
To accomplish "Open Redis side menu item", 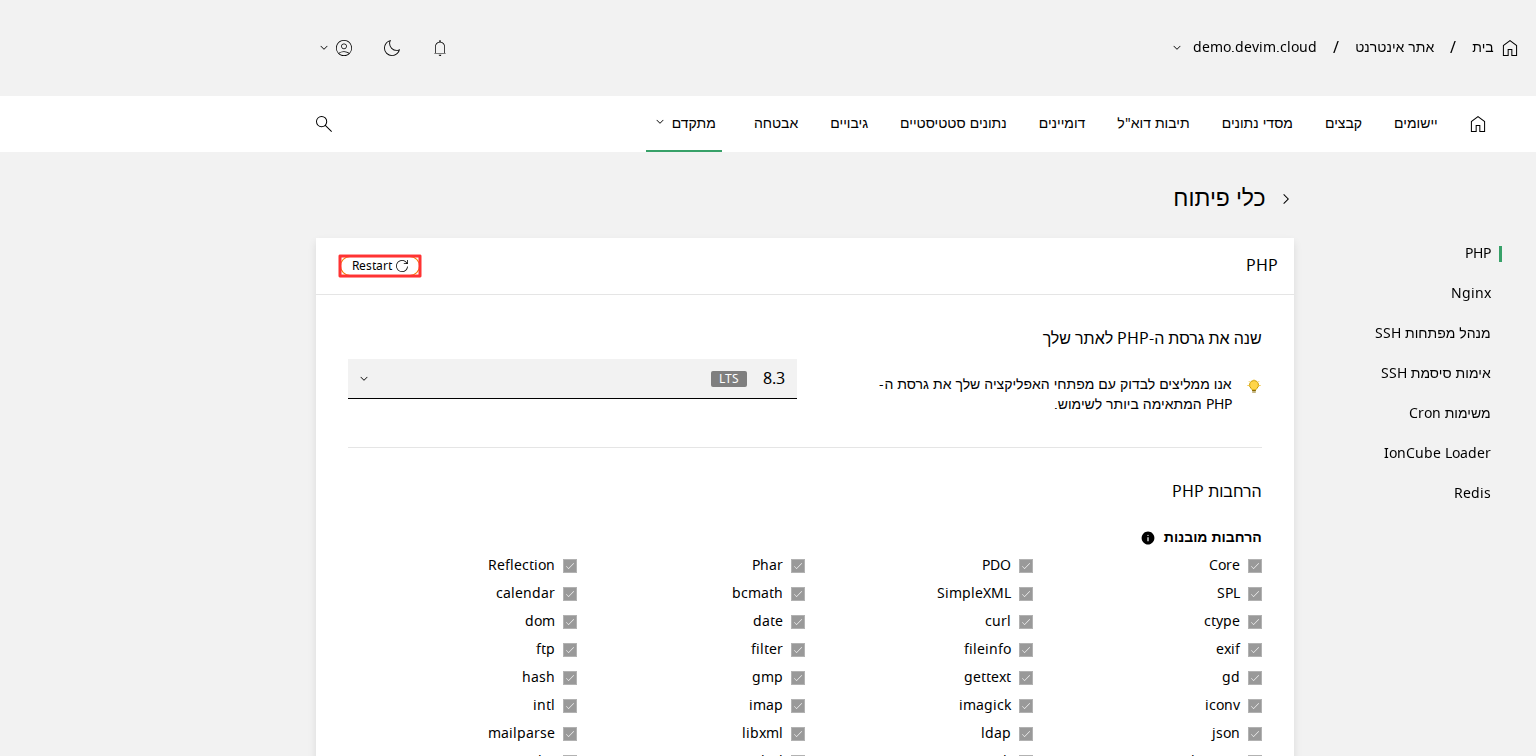I will 1472,493.
